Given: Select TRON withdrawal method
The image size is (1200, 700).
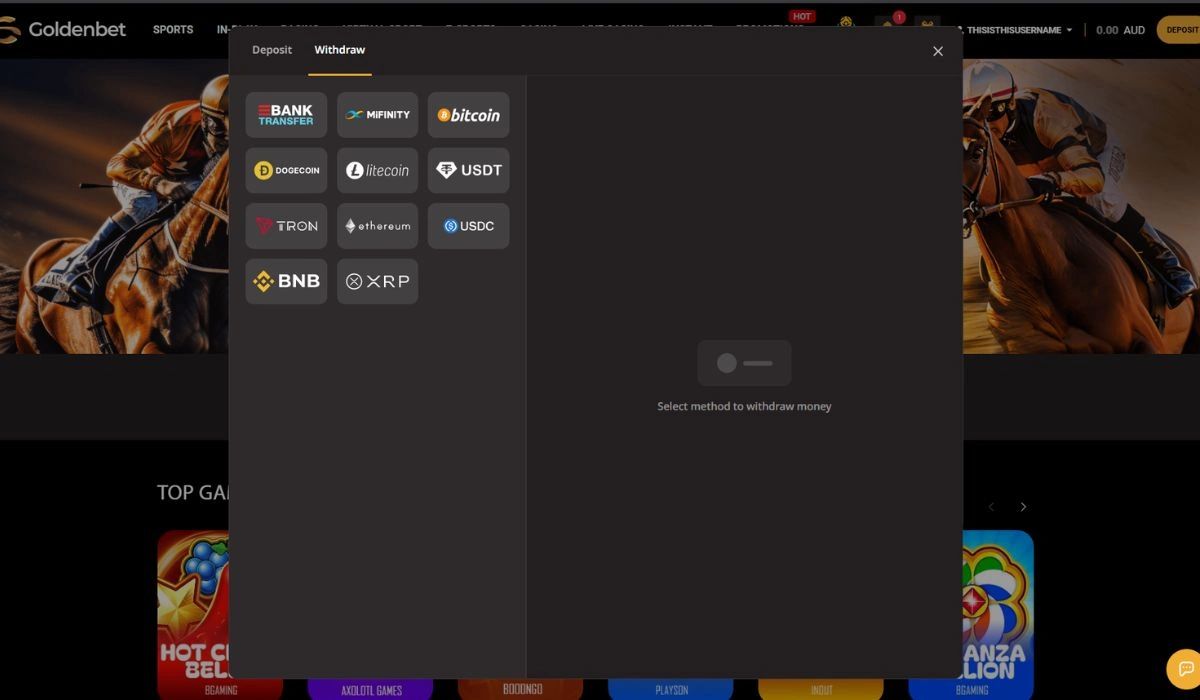Looking at the screenshot, I should coord(286,226).
